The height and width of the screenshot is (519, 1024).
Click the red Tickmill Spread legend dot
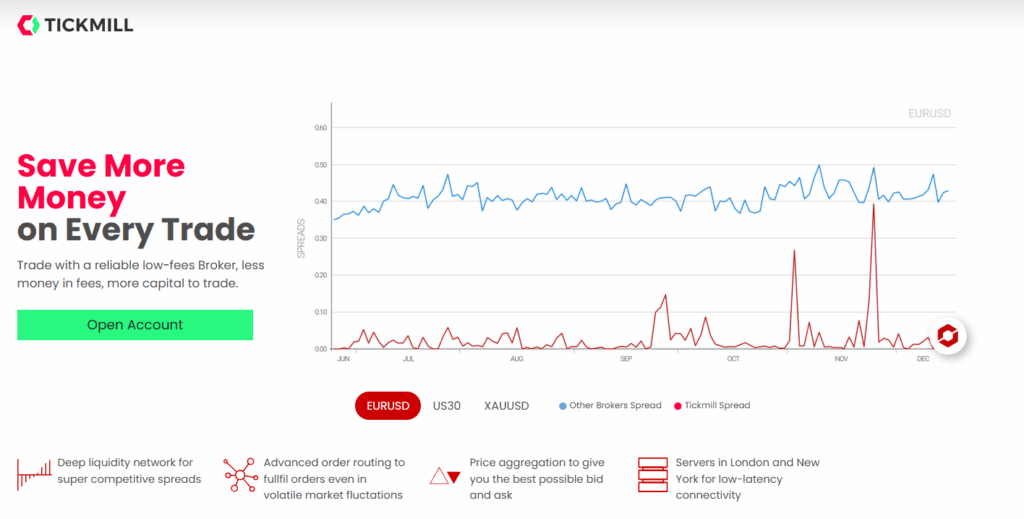(x=678, y=406)
